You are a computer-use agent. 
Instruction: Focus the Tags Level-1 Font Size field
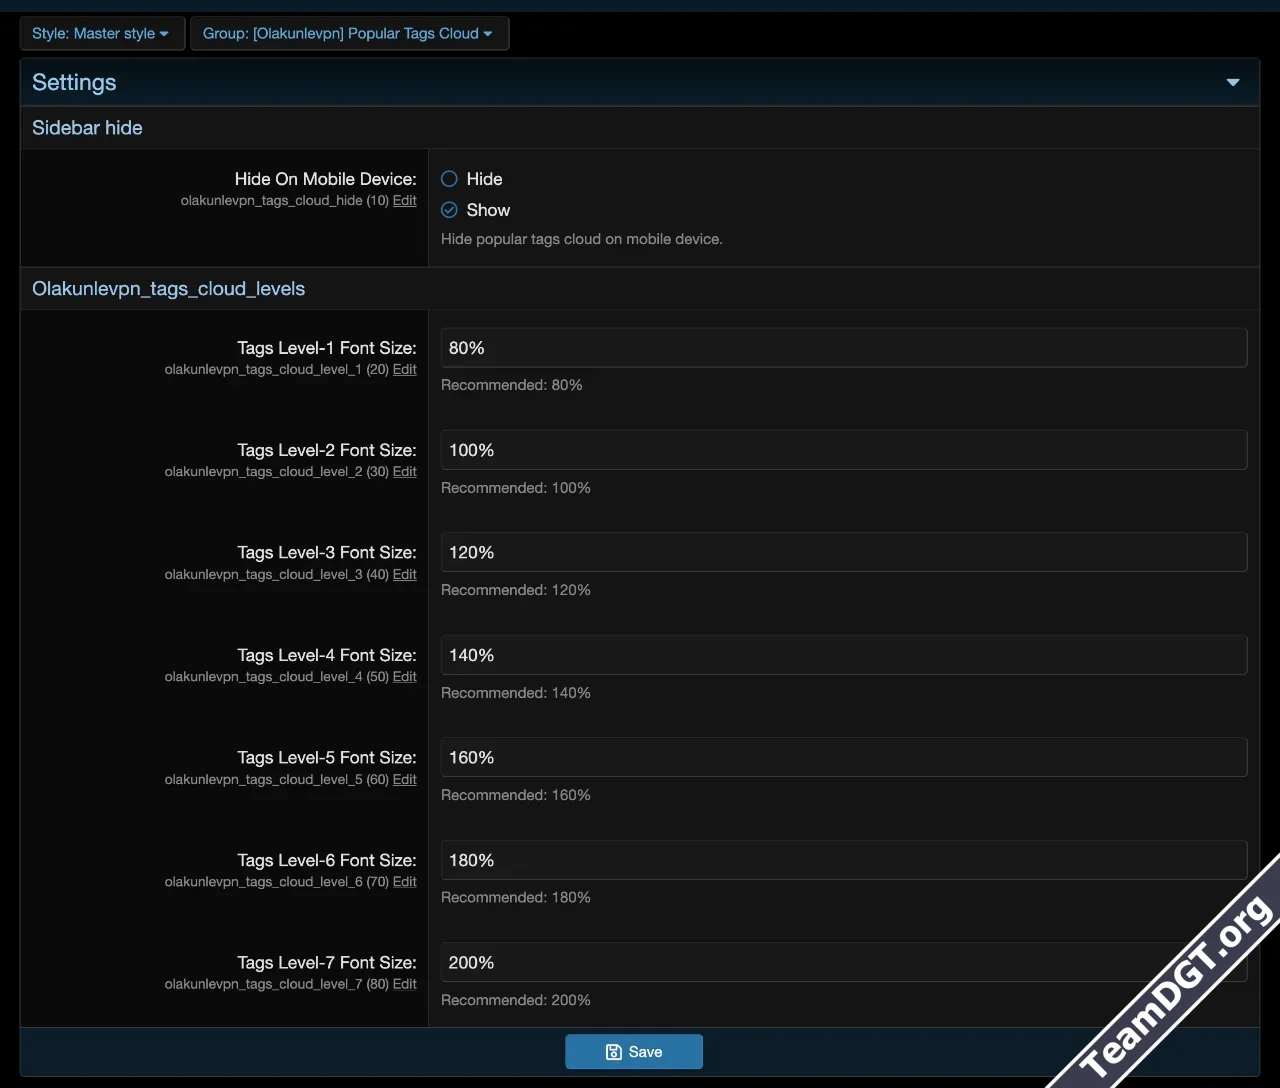pos(843,348)
